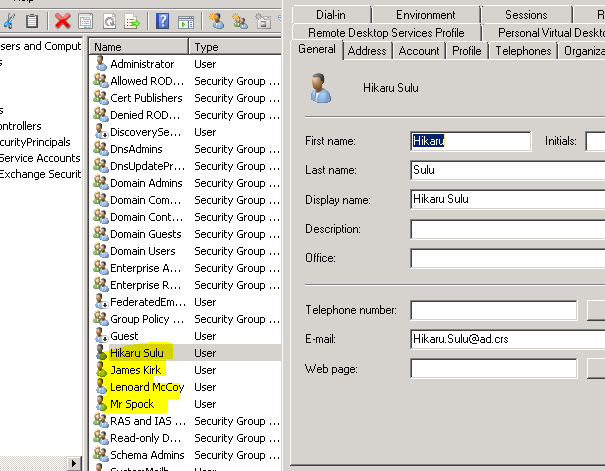The height and width of the screenshot is (471, 605).
Task: Click the Administrator user icon in list
Action: 101,64
